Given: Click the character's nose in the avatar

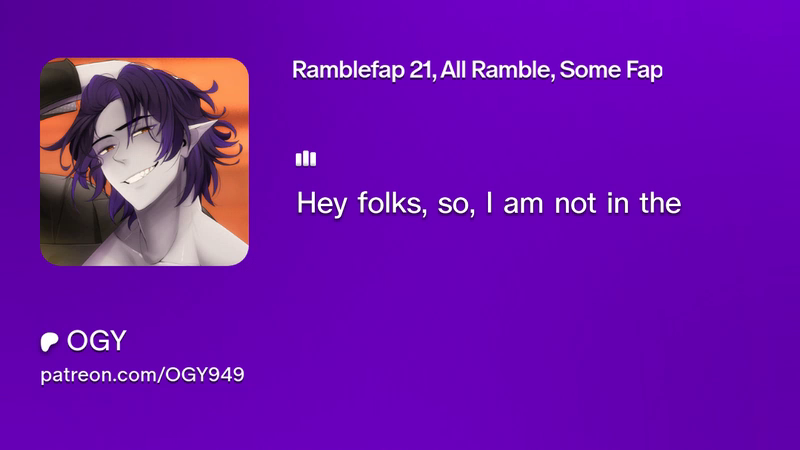Looking at the screenshot, I should pyautogui.click(x=118, y=156).
